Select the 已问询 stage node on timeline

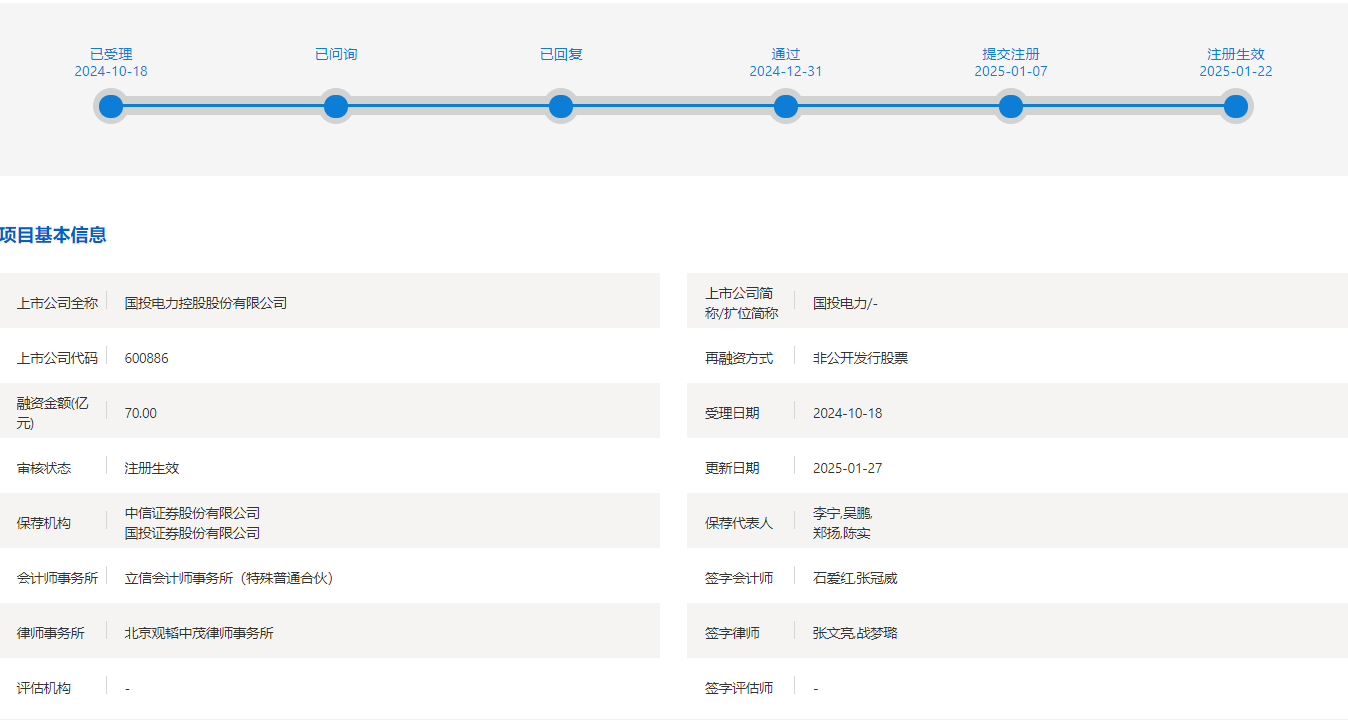(x=336, y=106)
